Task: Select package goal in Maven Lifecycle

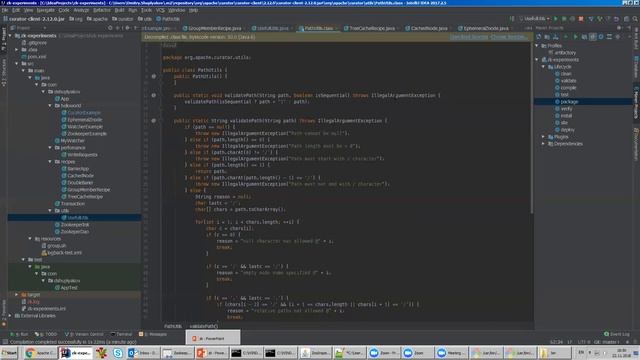Action: pos(569,102)
